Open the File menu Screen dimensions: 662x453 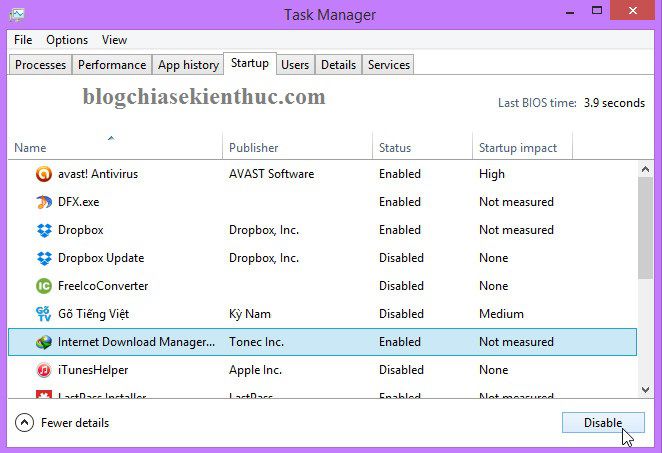pyautogui.click(x=23, y=40)
